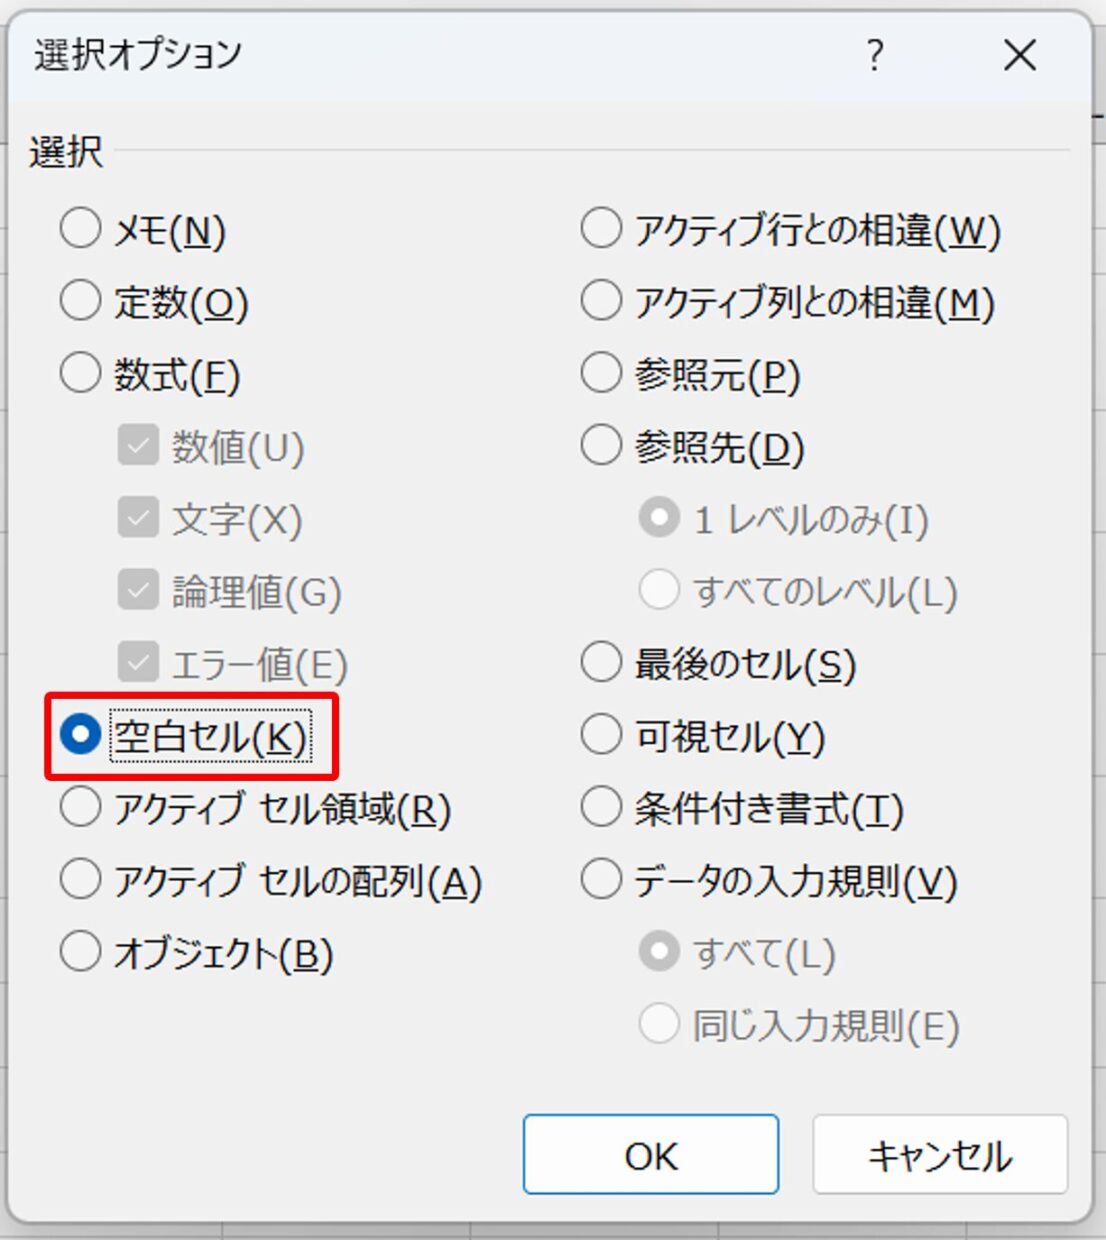This screenshot has width=1106, height=1240.
Task: Choose 最後のセル(S) option
Action: [601, 663]
